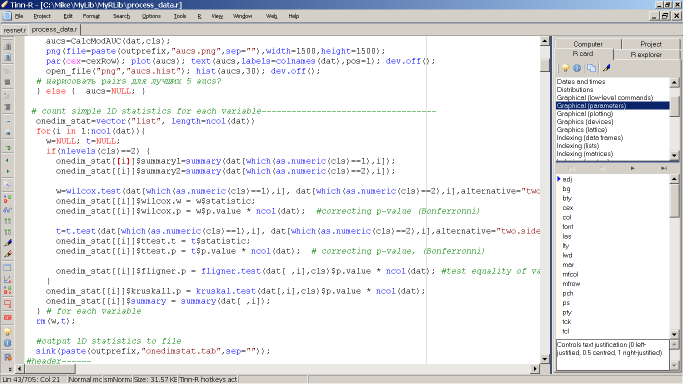Click the blue pen icon in left toolbar
This screenshot has height=384, width=683.
click(7, 243)
